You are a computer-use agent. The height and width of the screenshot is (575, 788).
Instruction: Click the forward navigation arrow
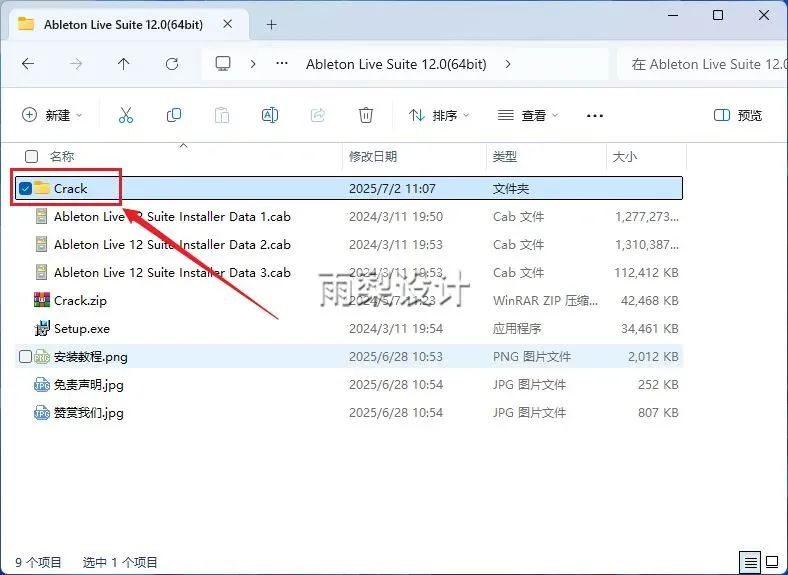76,64
